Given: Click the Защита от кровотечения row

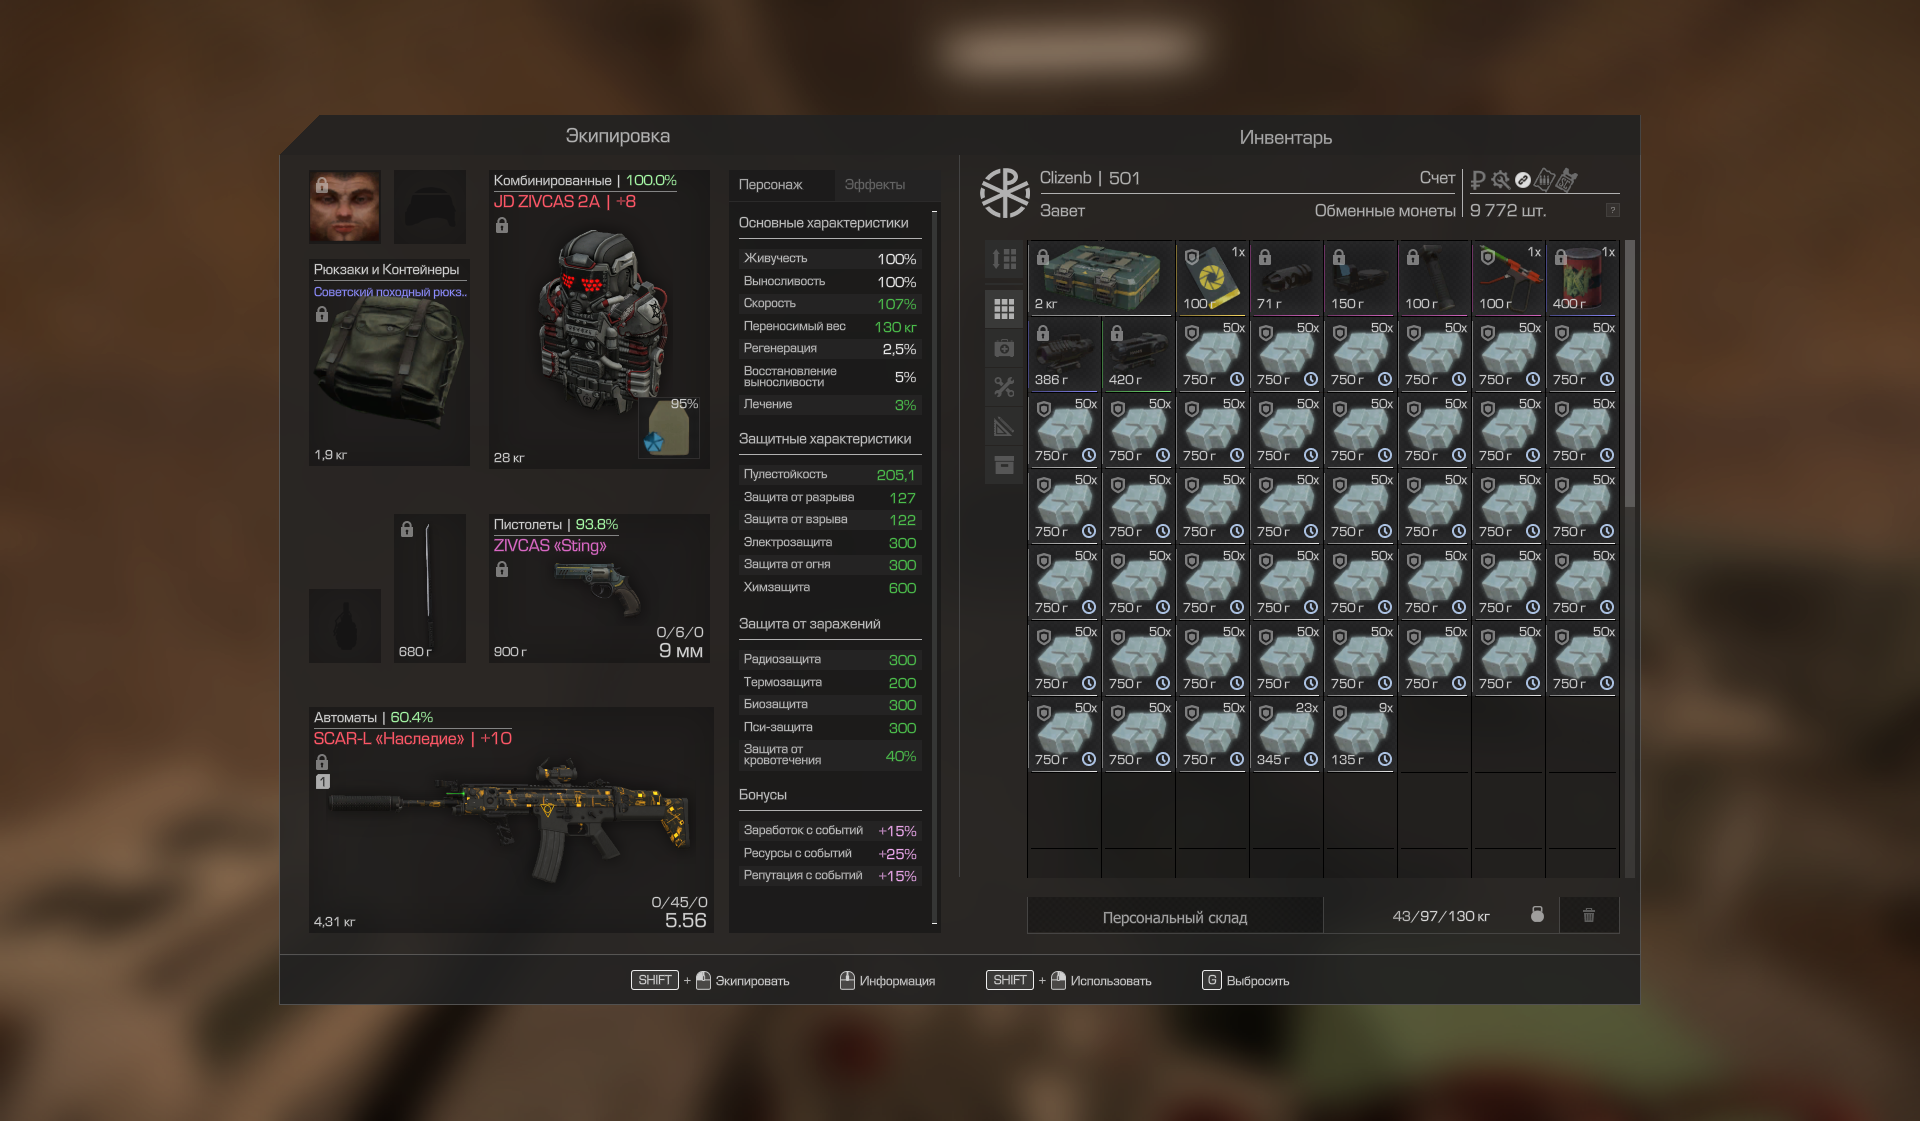Looking at the screenshot, I should click(829, 755).
